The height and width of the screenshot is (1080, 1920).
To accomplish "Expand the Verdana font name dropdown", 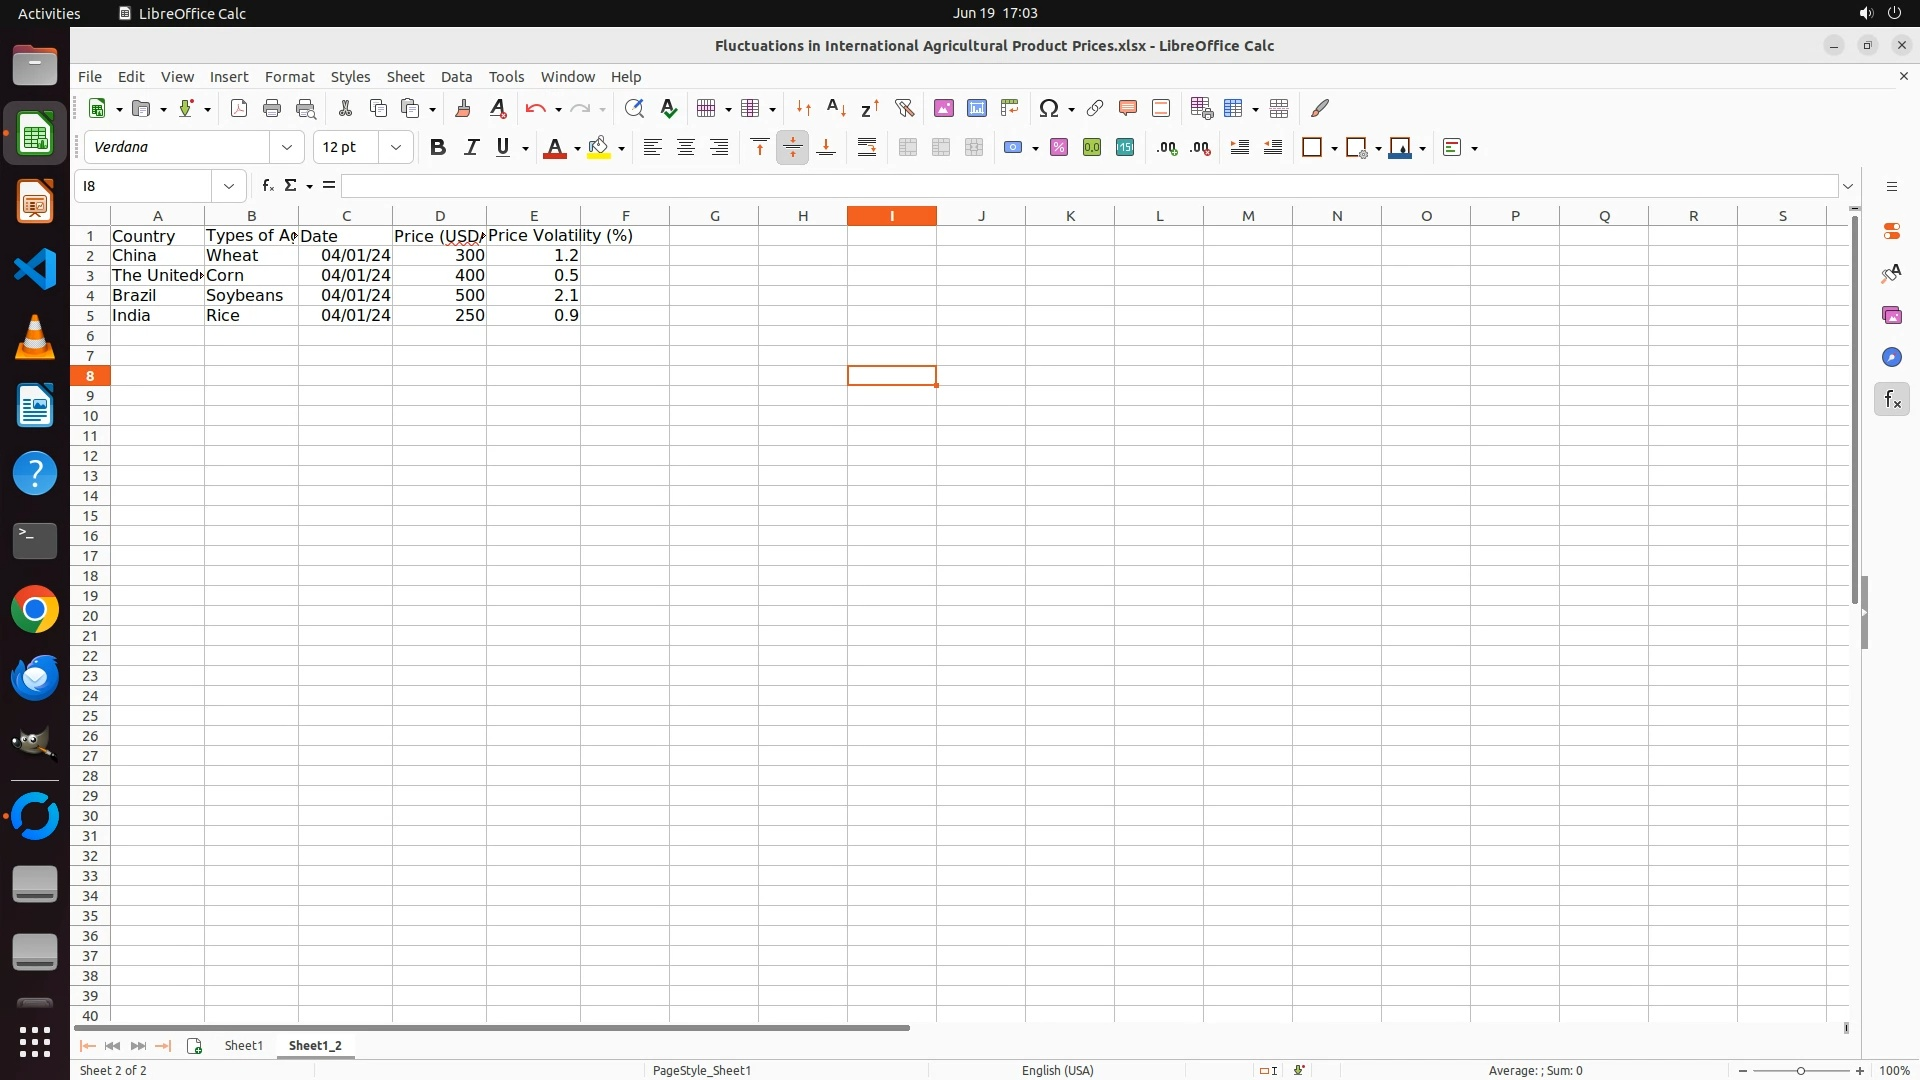I will 287,148.
